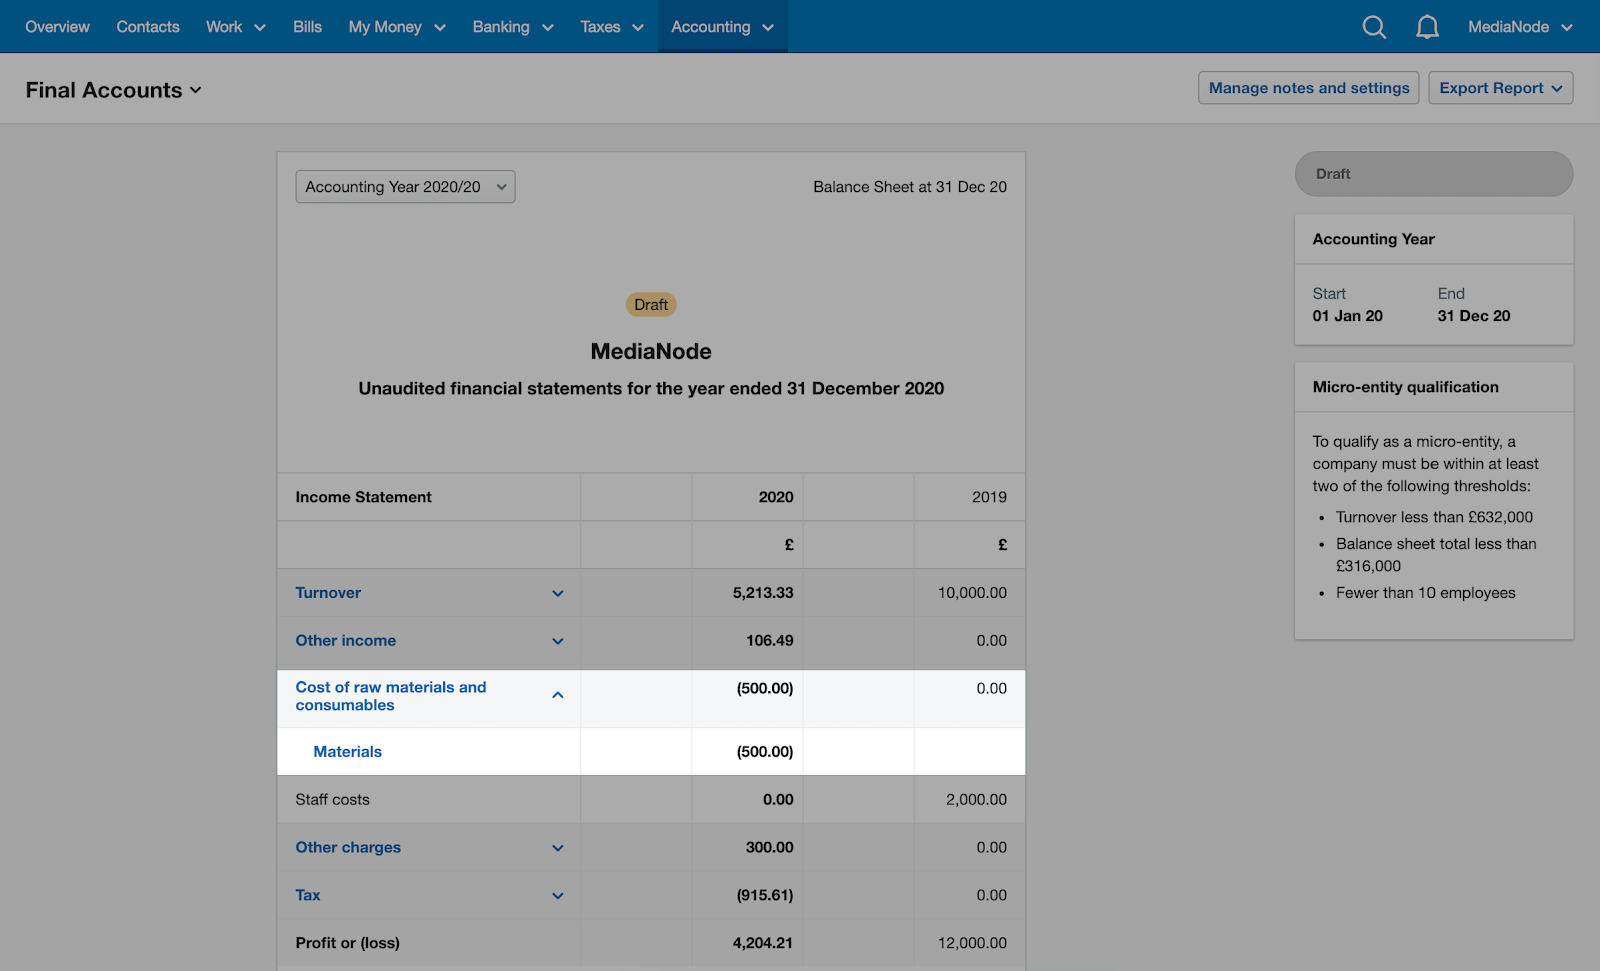Open the Accounting Year 2020/20 selector
Screen dimensions: 1600x971
coord(404,186)
